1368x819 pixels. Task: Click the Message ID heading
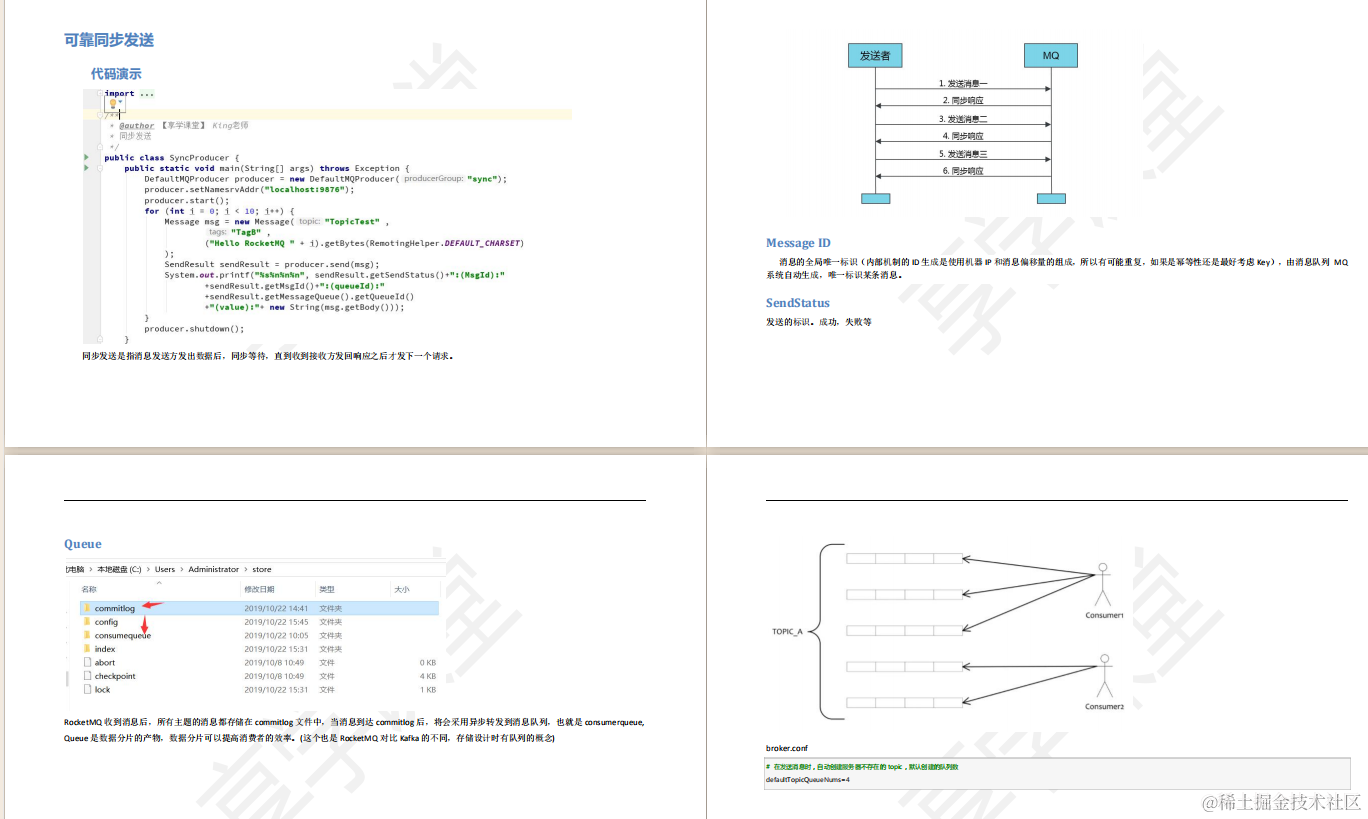798,243
